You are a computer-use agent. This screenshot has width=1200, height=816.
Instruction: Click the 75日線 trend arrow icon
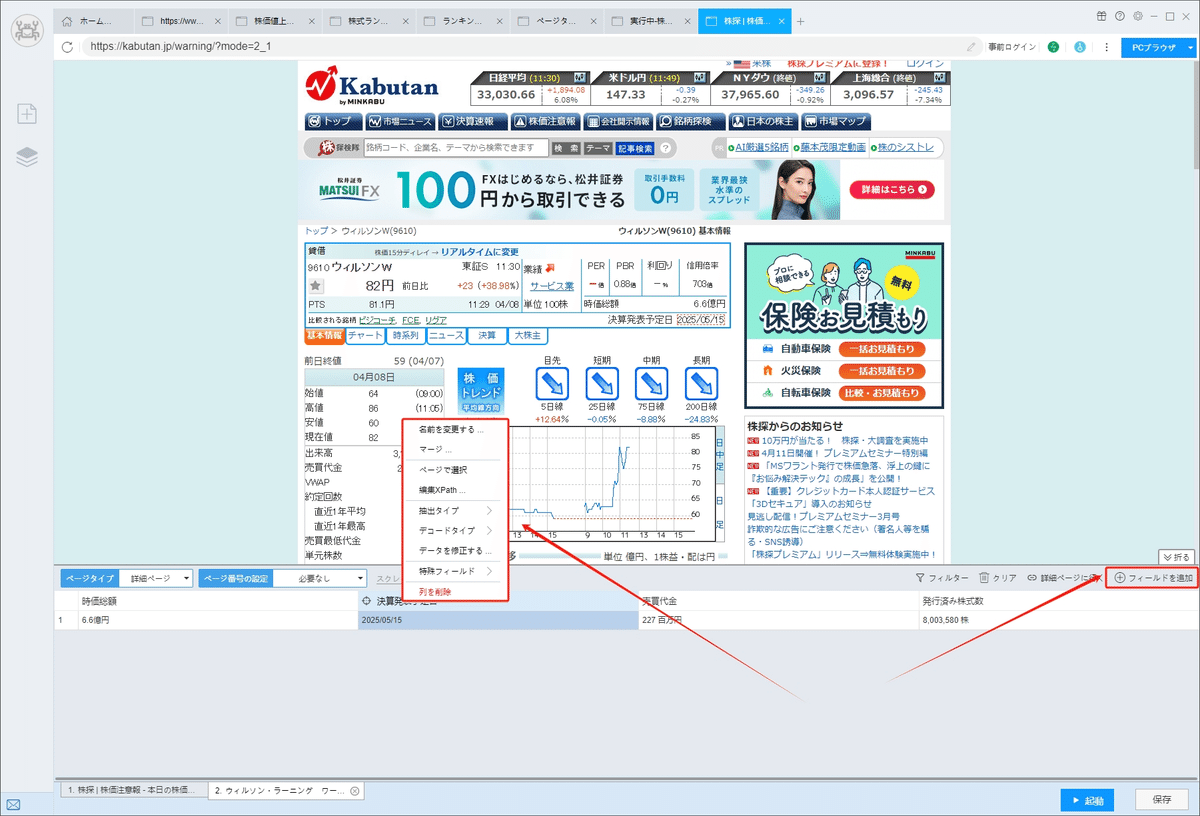coord(651,384)
